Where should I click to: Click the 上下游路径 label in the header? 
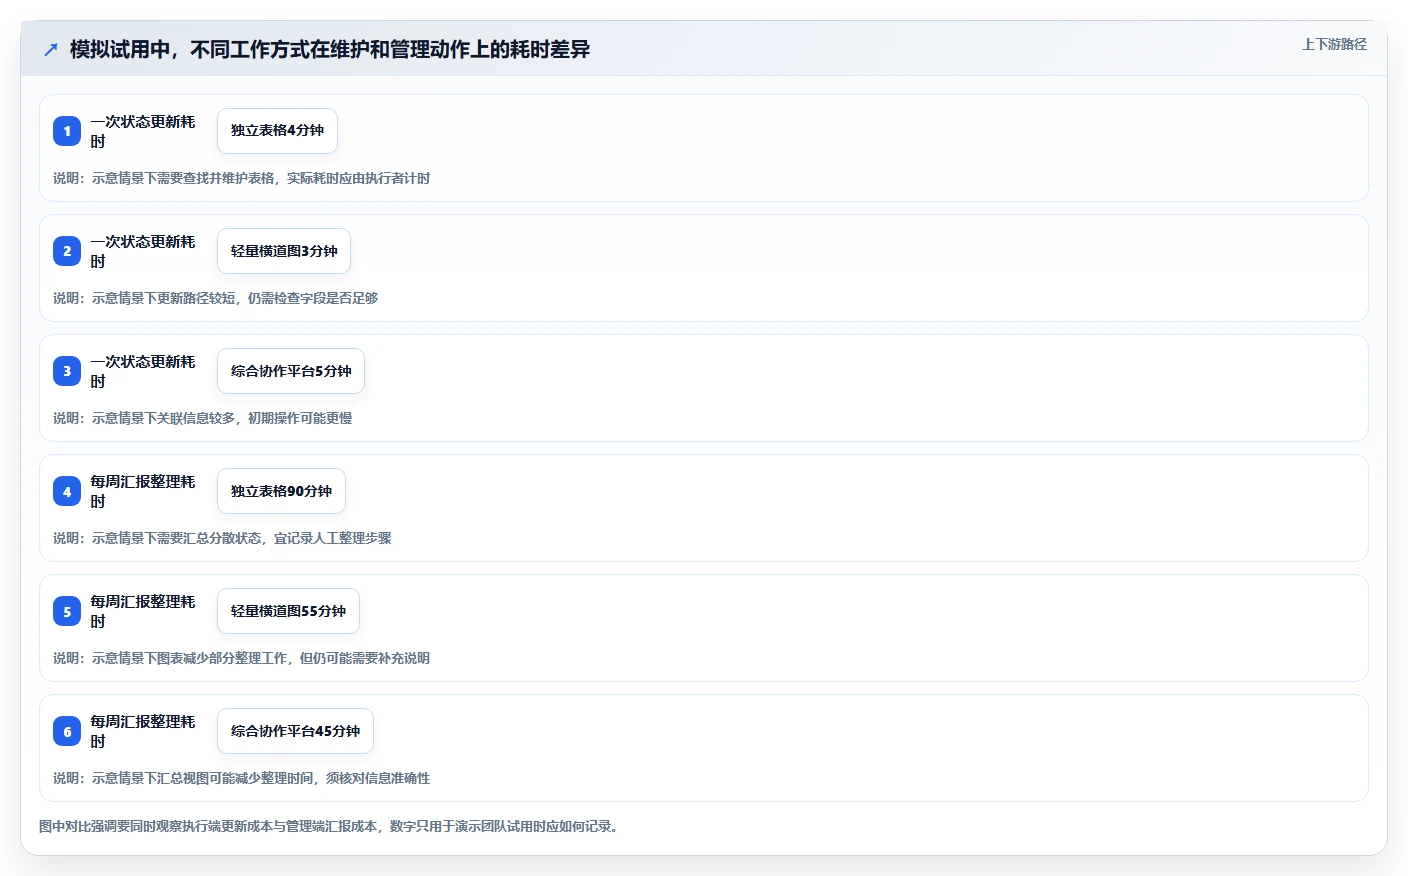[1334, 44]
